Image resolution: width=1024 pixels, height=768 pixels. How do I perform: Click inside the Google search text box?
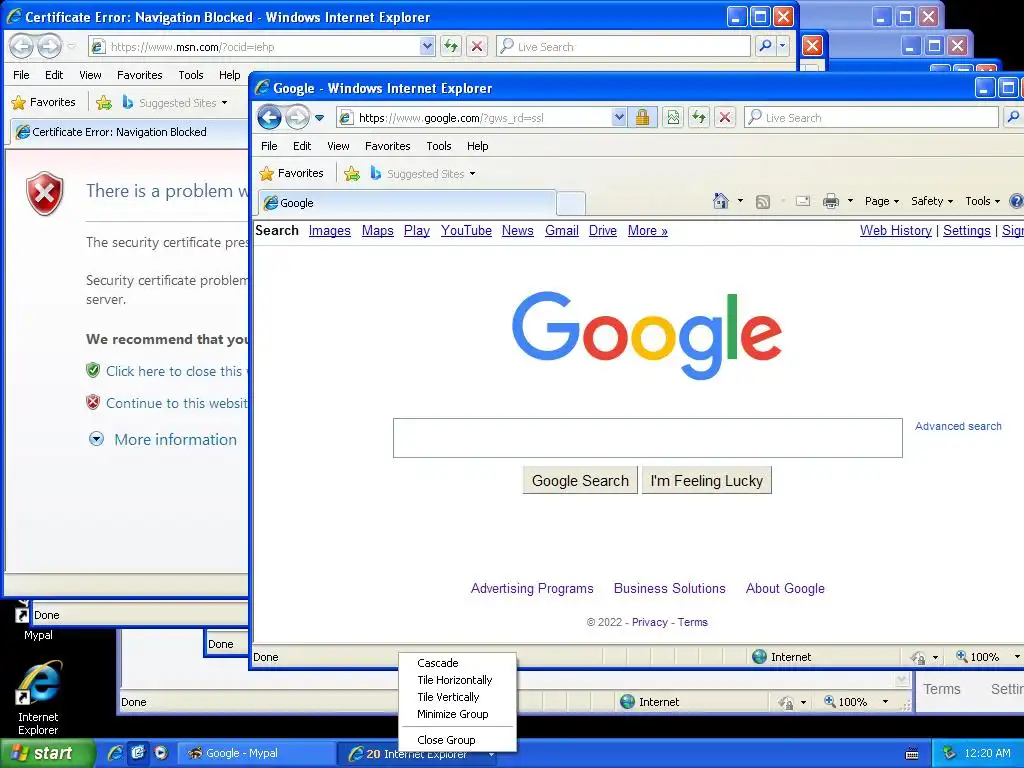coord(648,438)
